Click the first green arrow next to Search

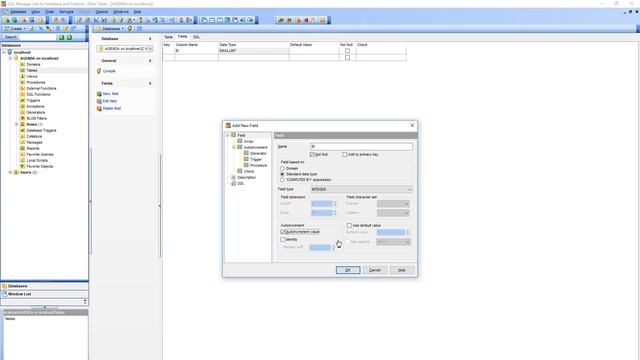[x=62, y=37]
